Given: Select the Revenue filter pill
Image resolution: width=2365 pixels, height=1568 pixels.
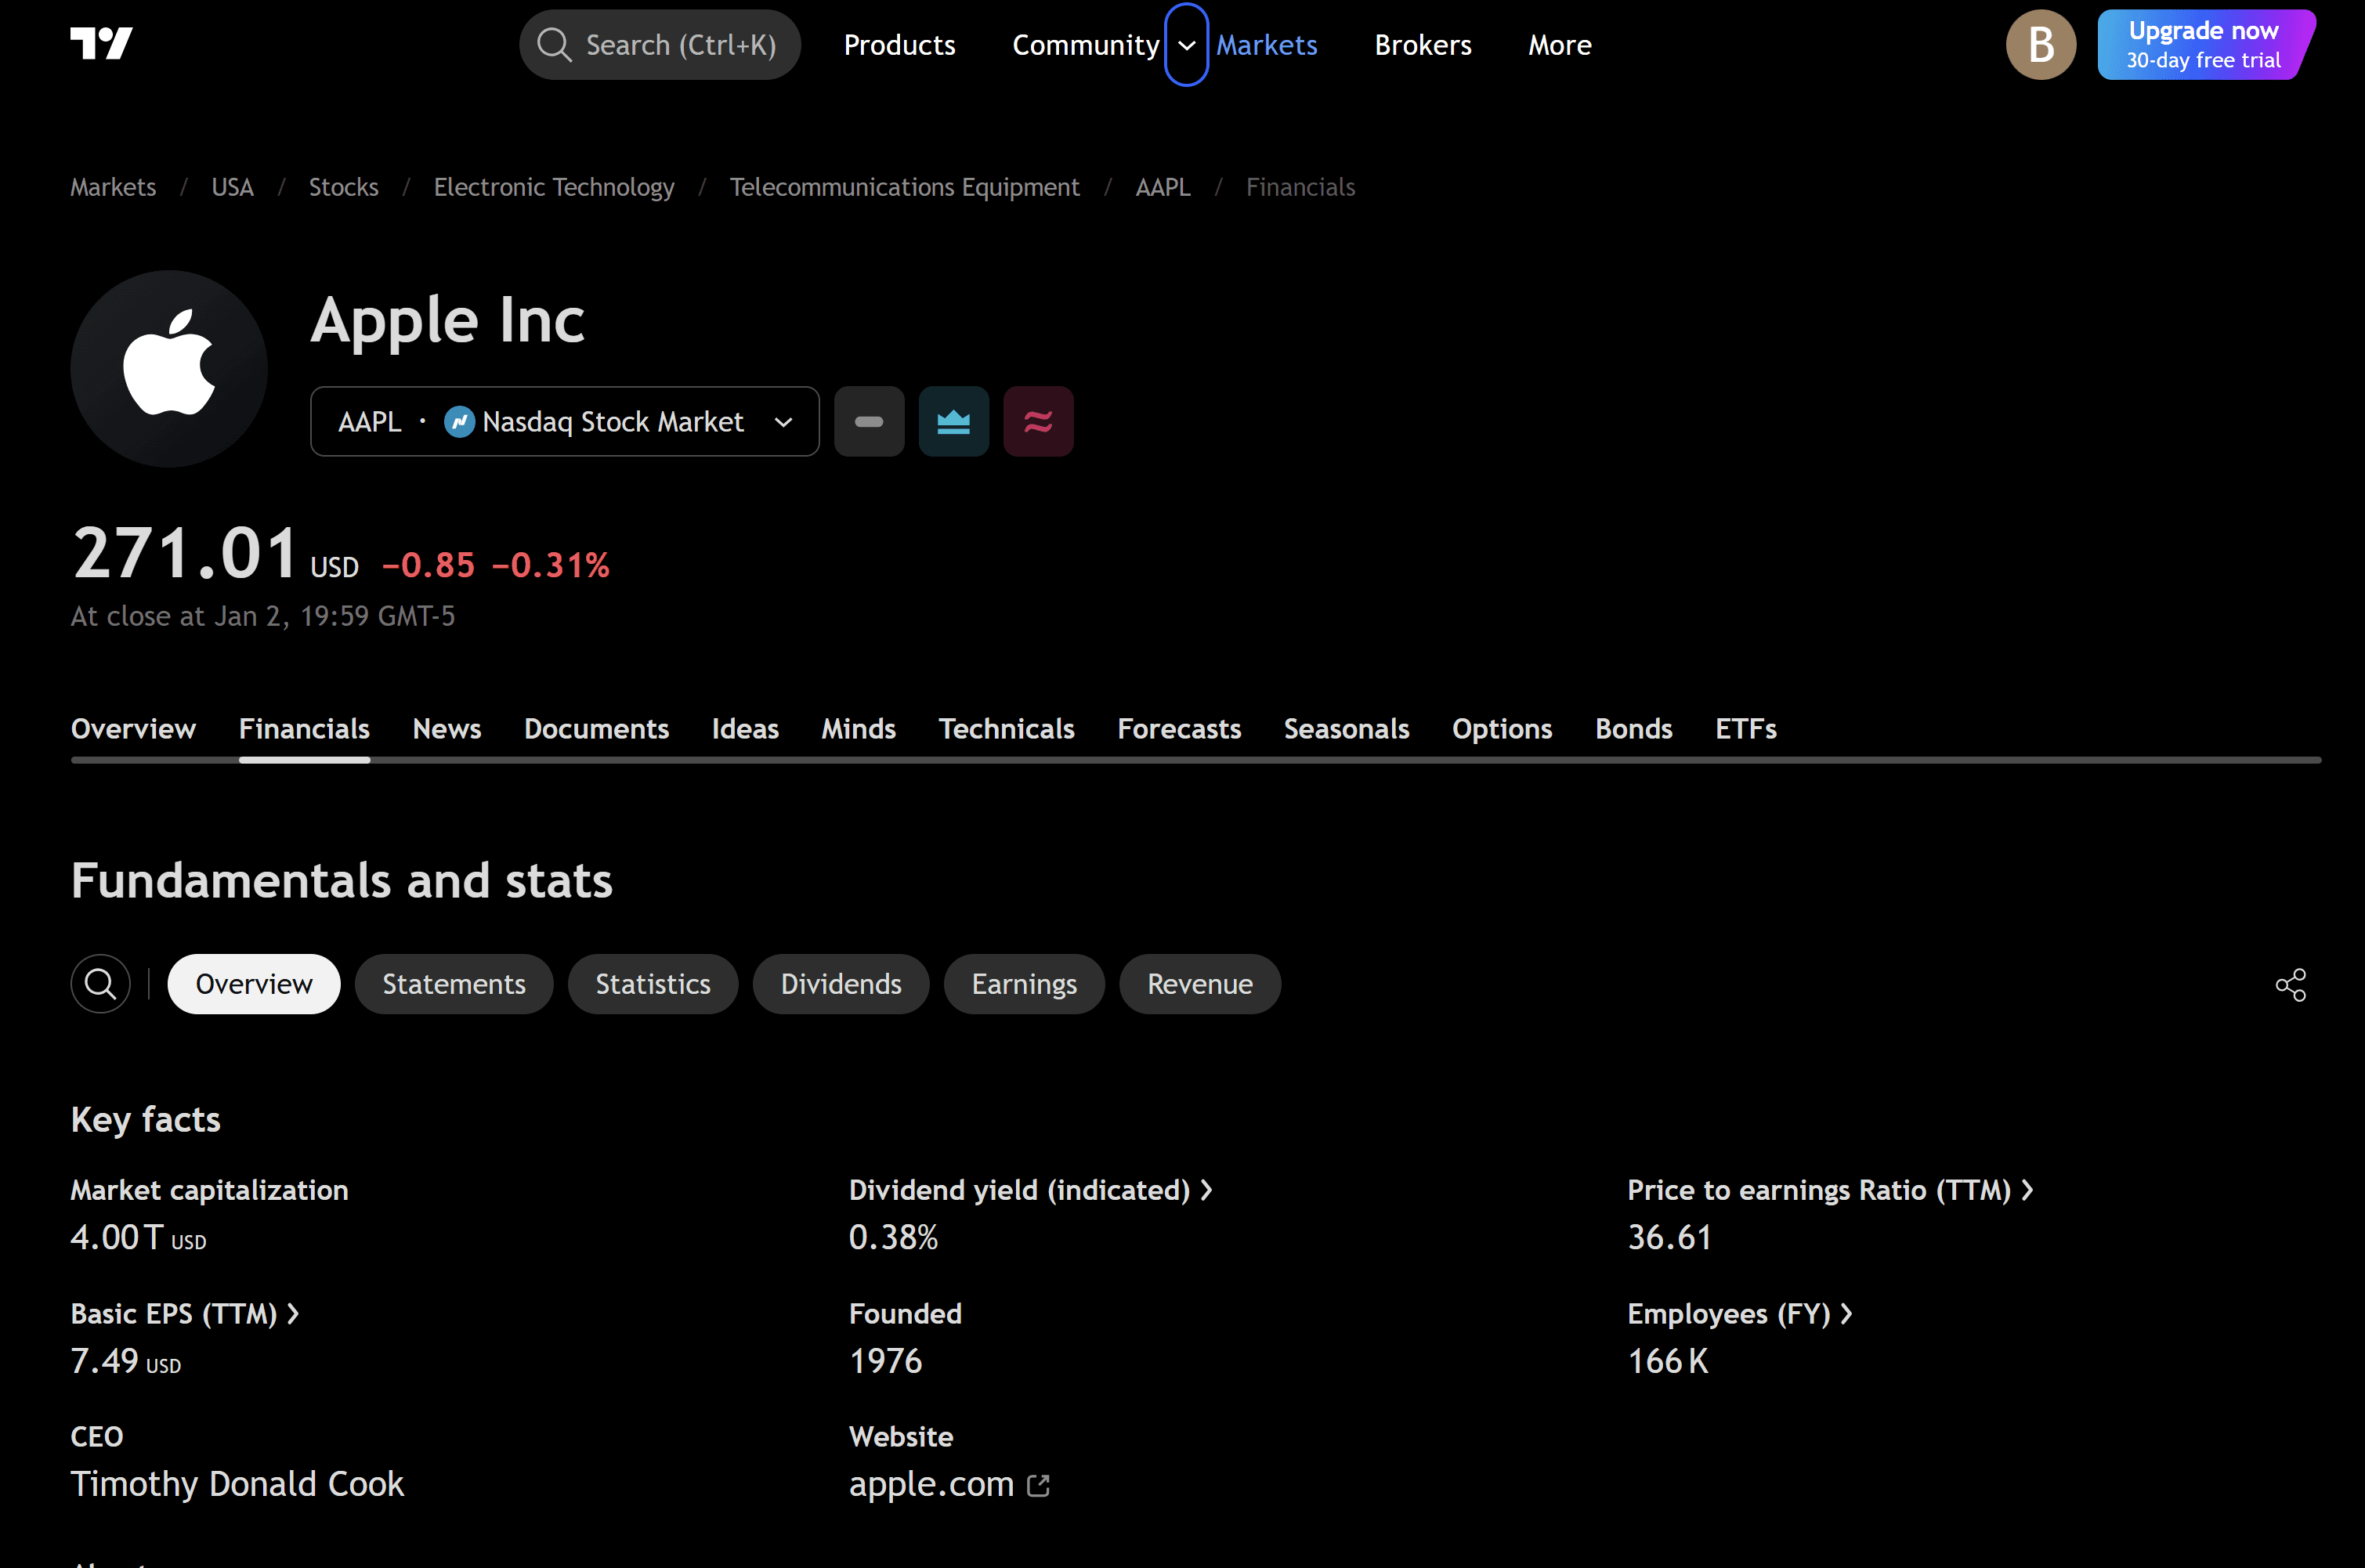Looking at the screenshot, I should [1199, 984].
